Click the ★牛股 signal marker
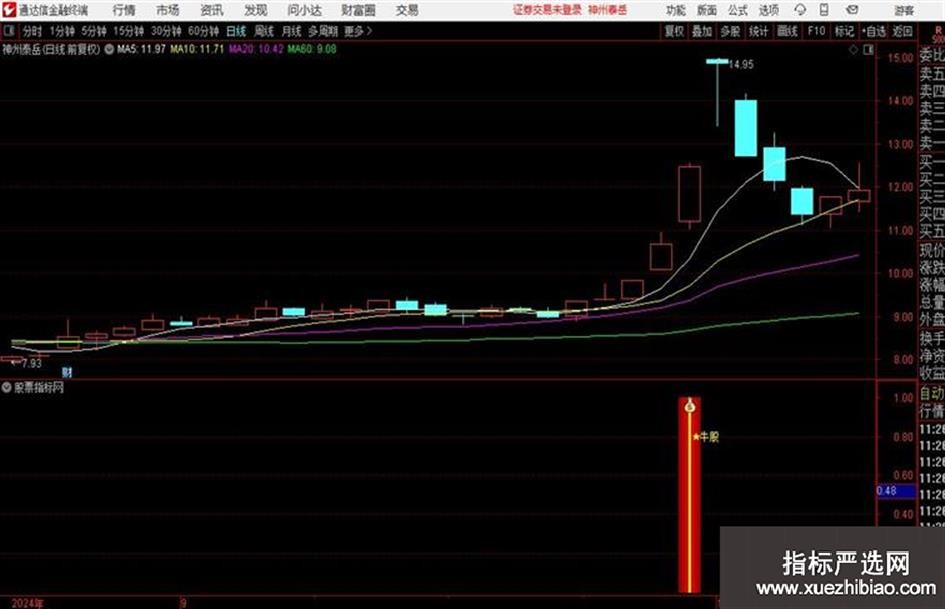The image size is (945, 609). click(706, 437)
